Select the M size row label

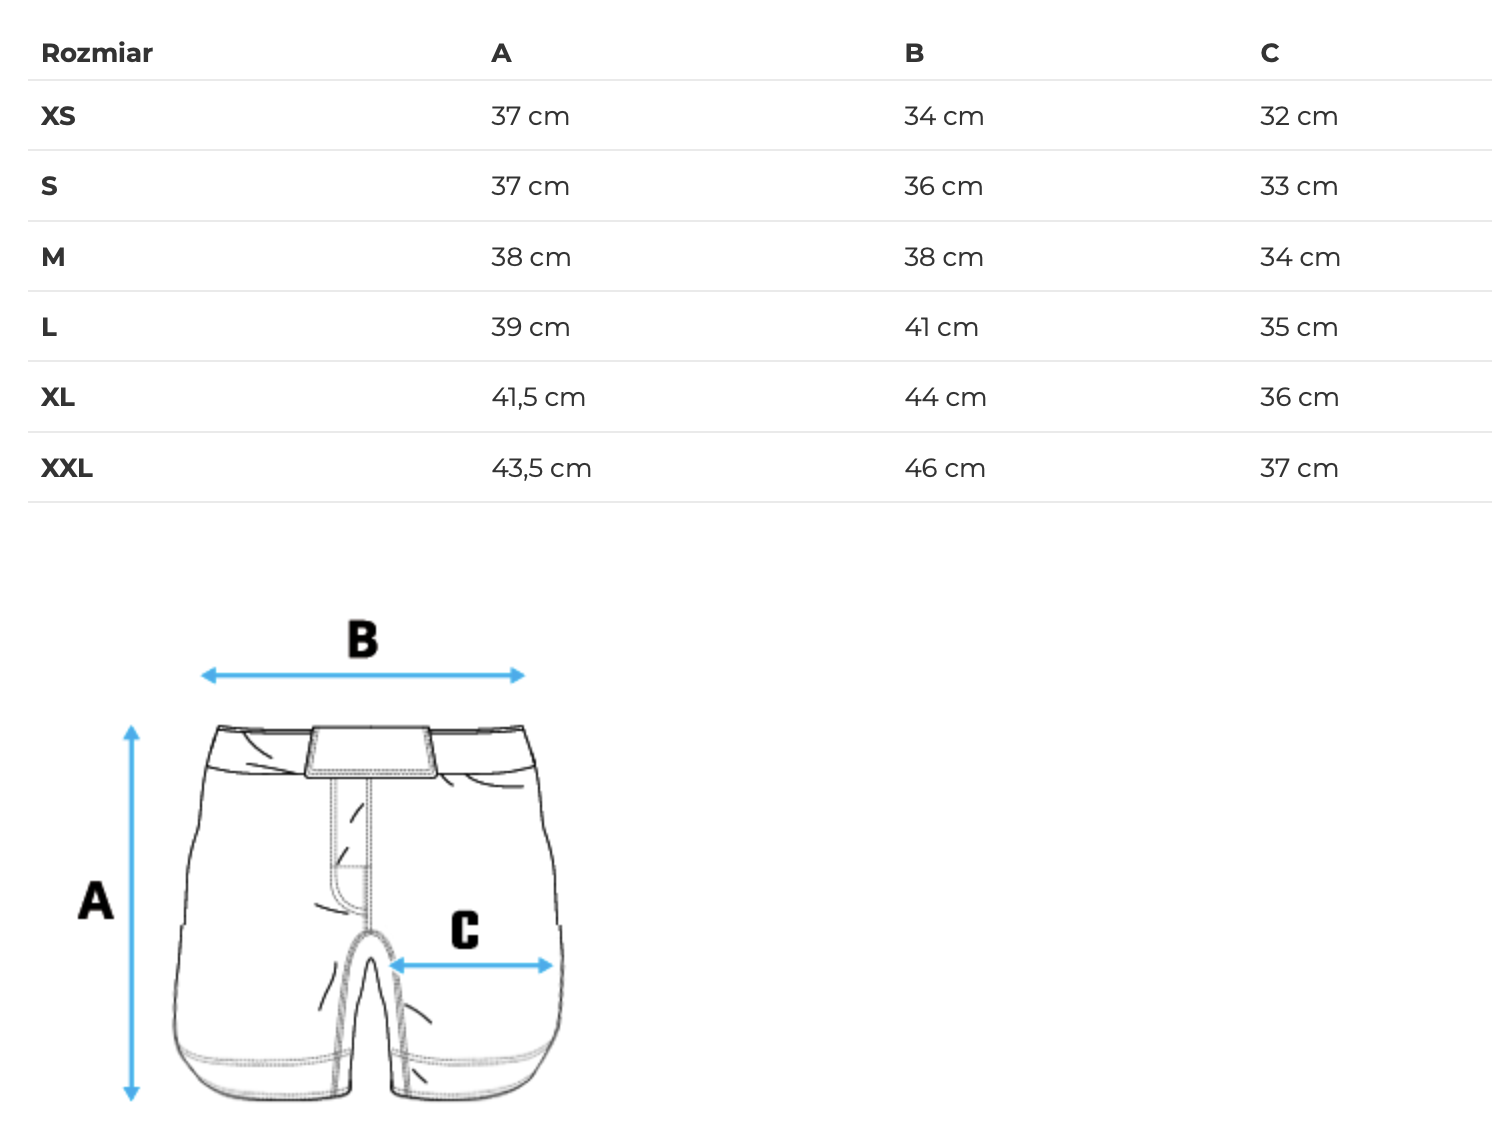coord(53,257)
